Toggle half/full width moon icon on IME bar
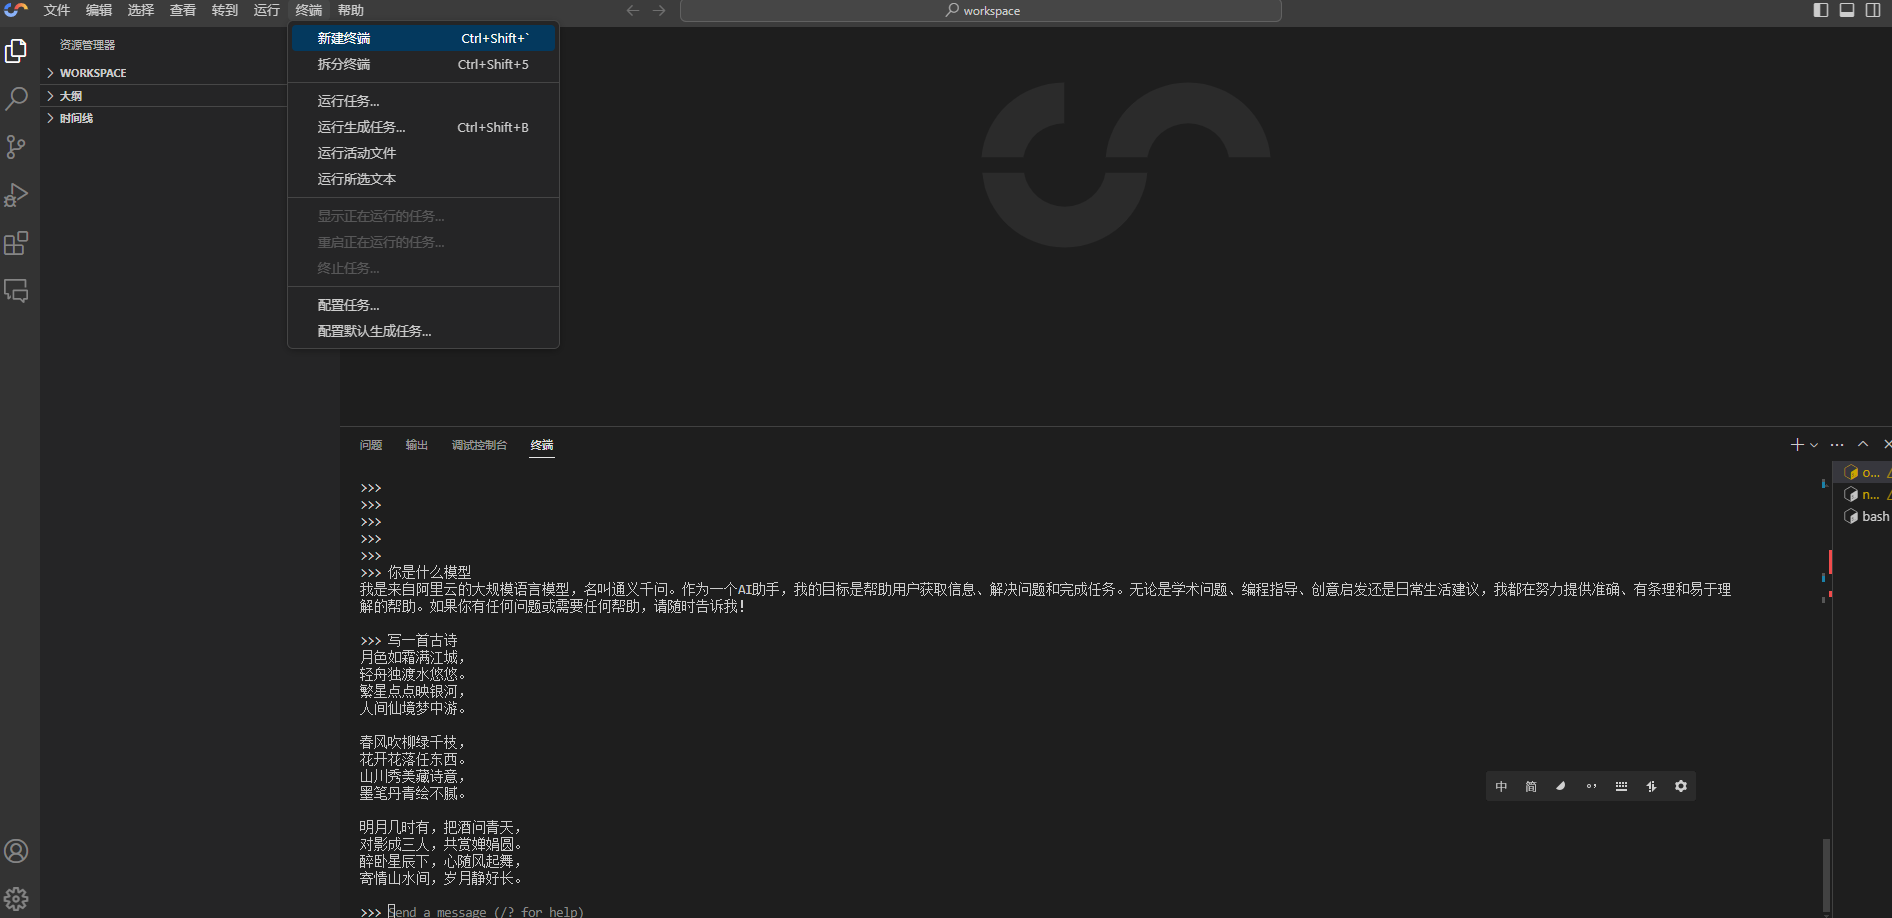 [x=1561, y=787]
